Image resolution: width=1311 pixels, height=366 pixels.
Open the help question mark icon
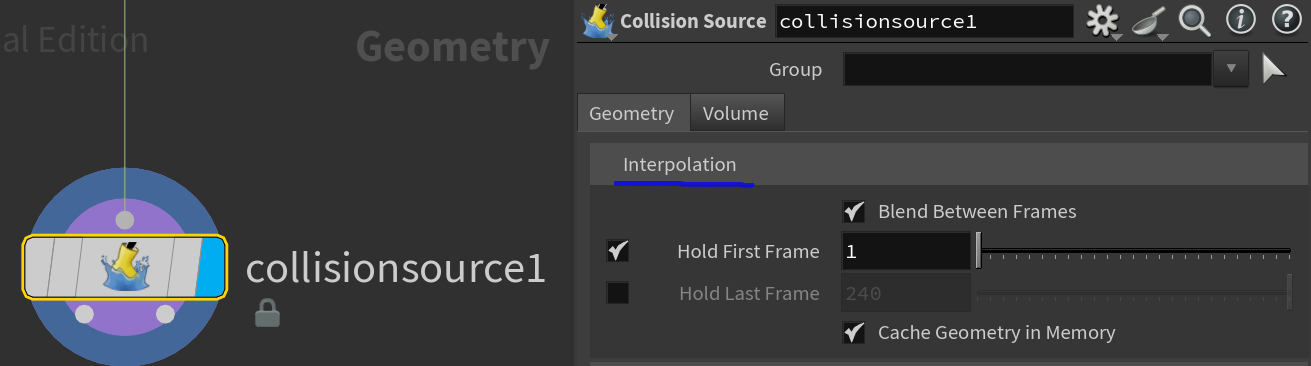pyautogui.click(x=1285, y=20)
